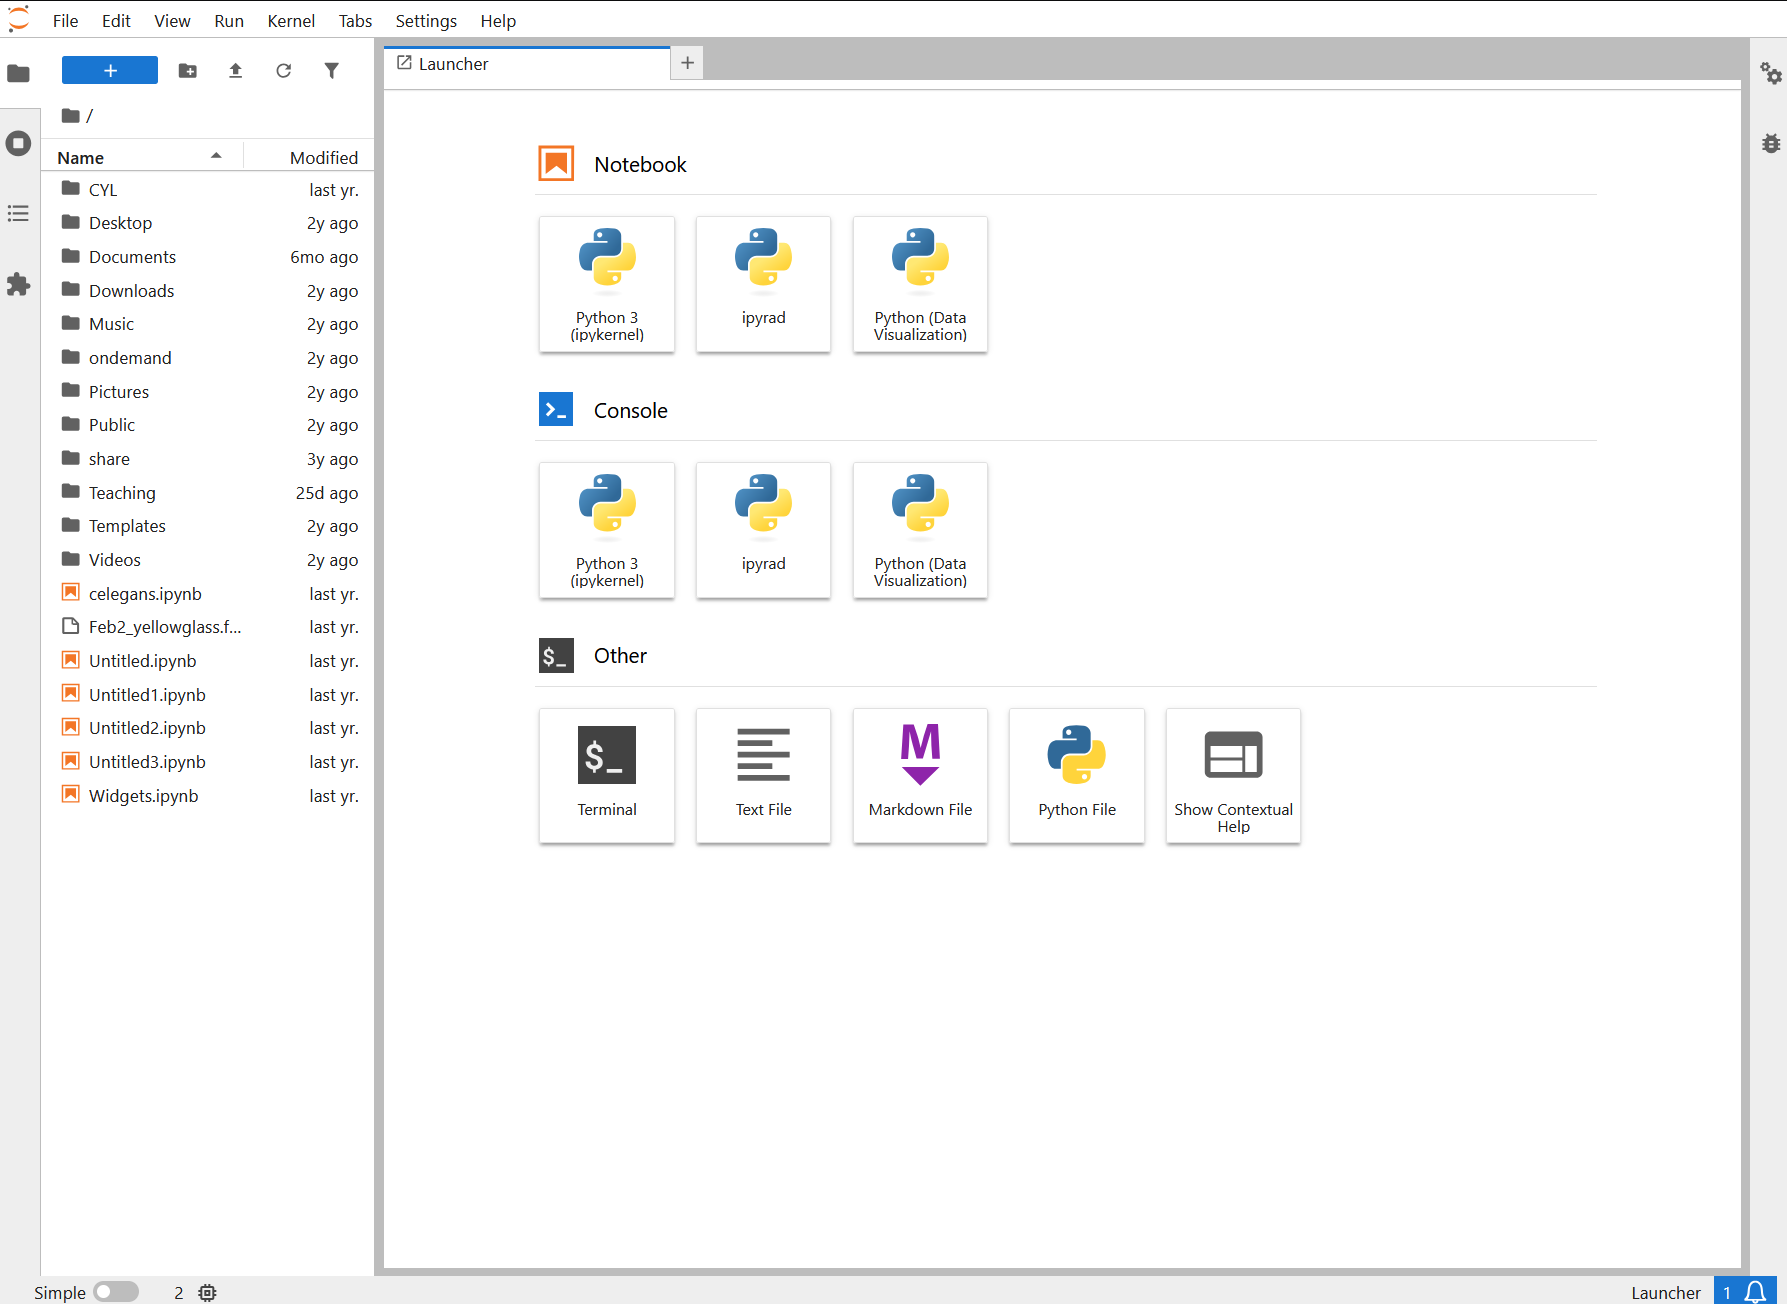Open the Debugger sidebar panel
Screen dimensions: 1787x1304
[x=1770, y=143]
